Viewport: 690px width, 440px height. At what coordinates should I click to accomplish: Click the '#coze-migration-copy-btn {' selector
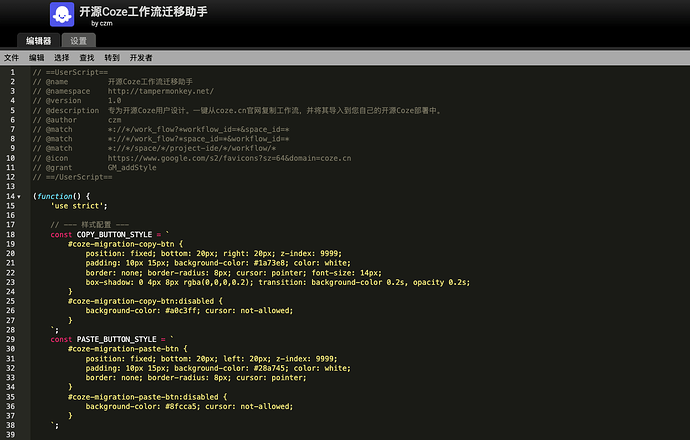point(125,244)
